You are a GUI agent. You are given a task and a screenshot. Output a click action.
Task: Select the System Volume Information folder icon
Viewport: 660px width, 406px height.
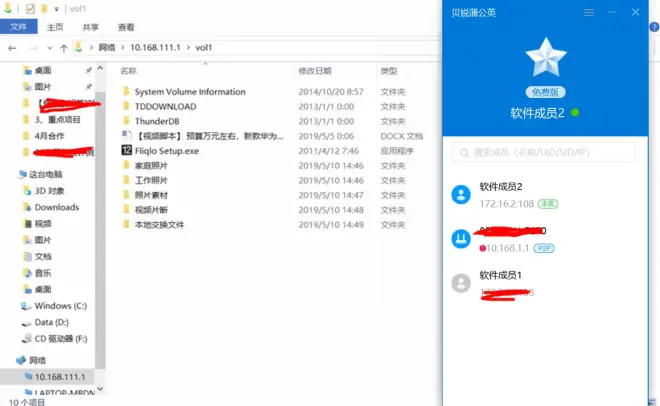(126, 91)
